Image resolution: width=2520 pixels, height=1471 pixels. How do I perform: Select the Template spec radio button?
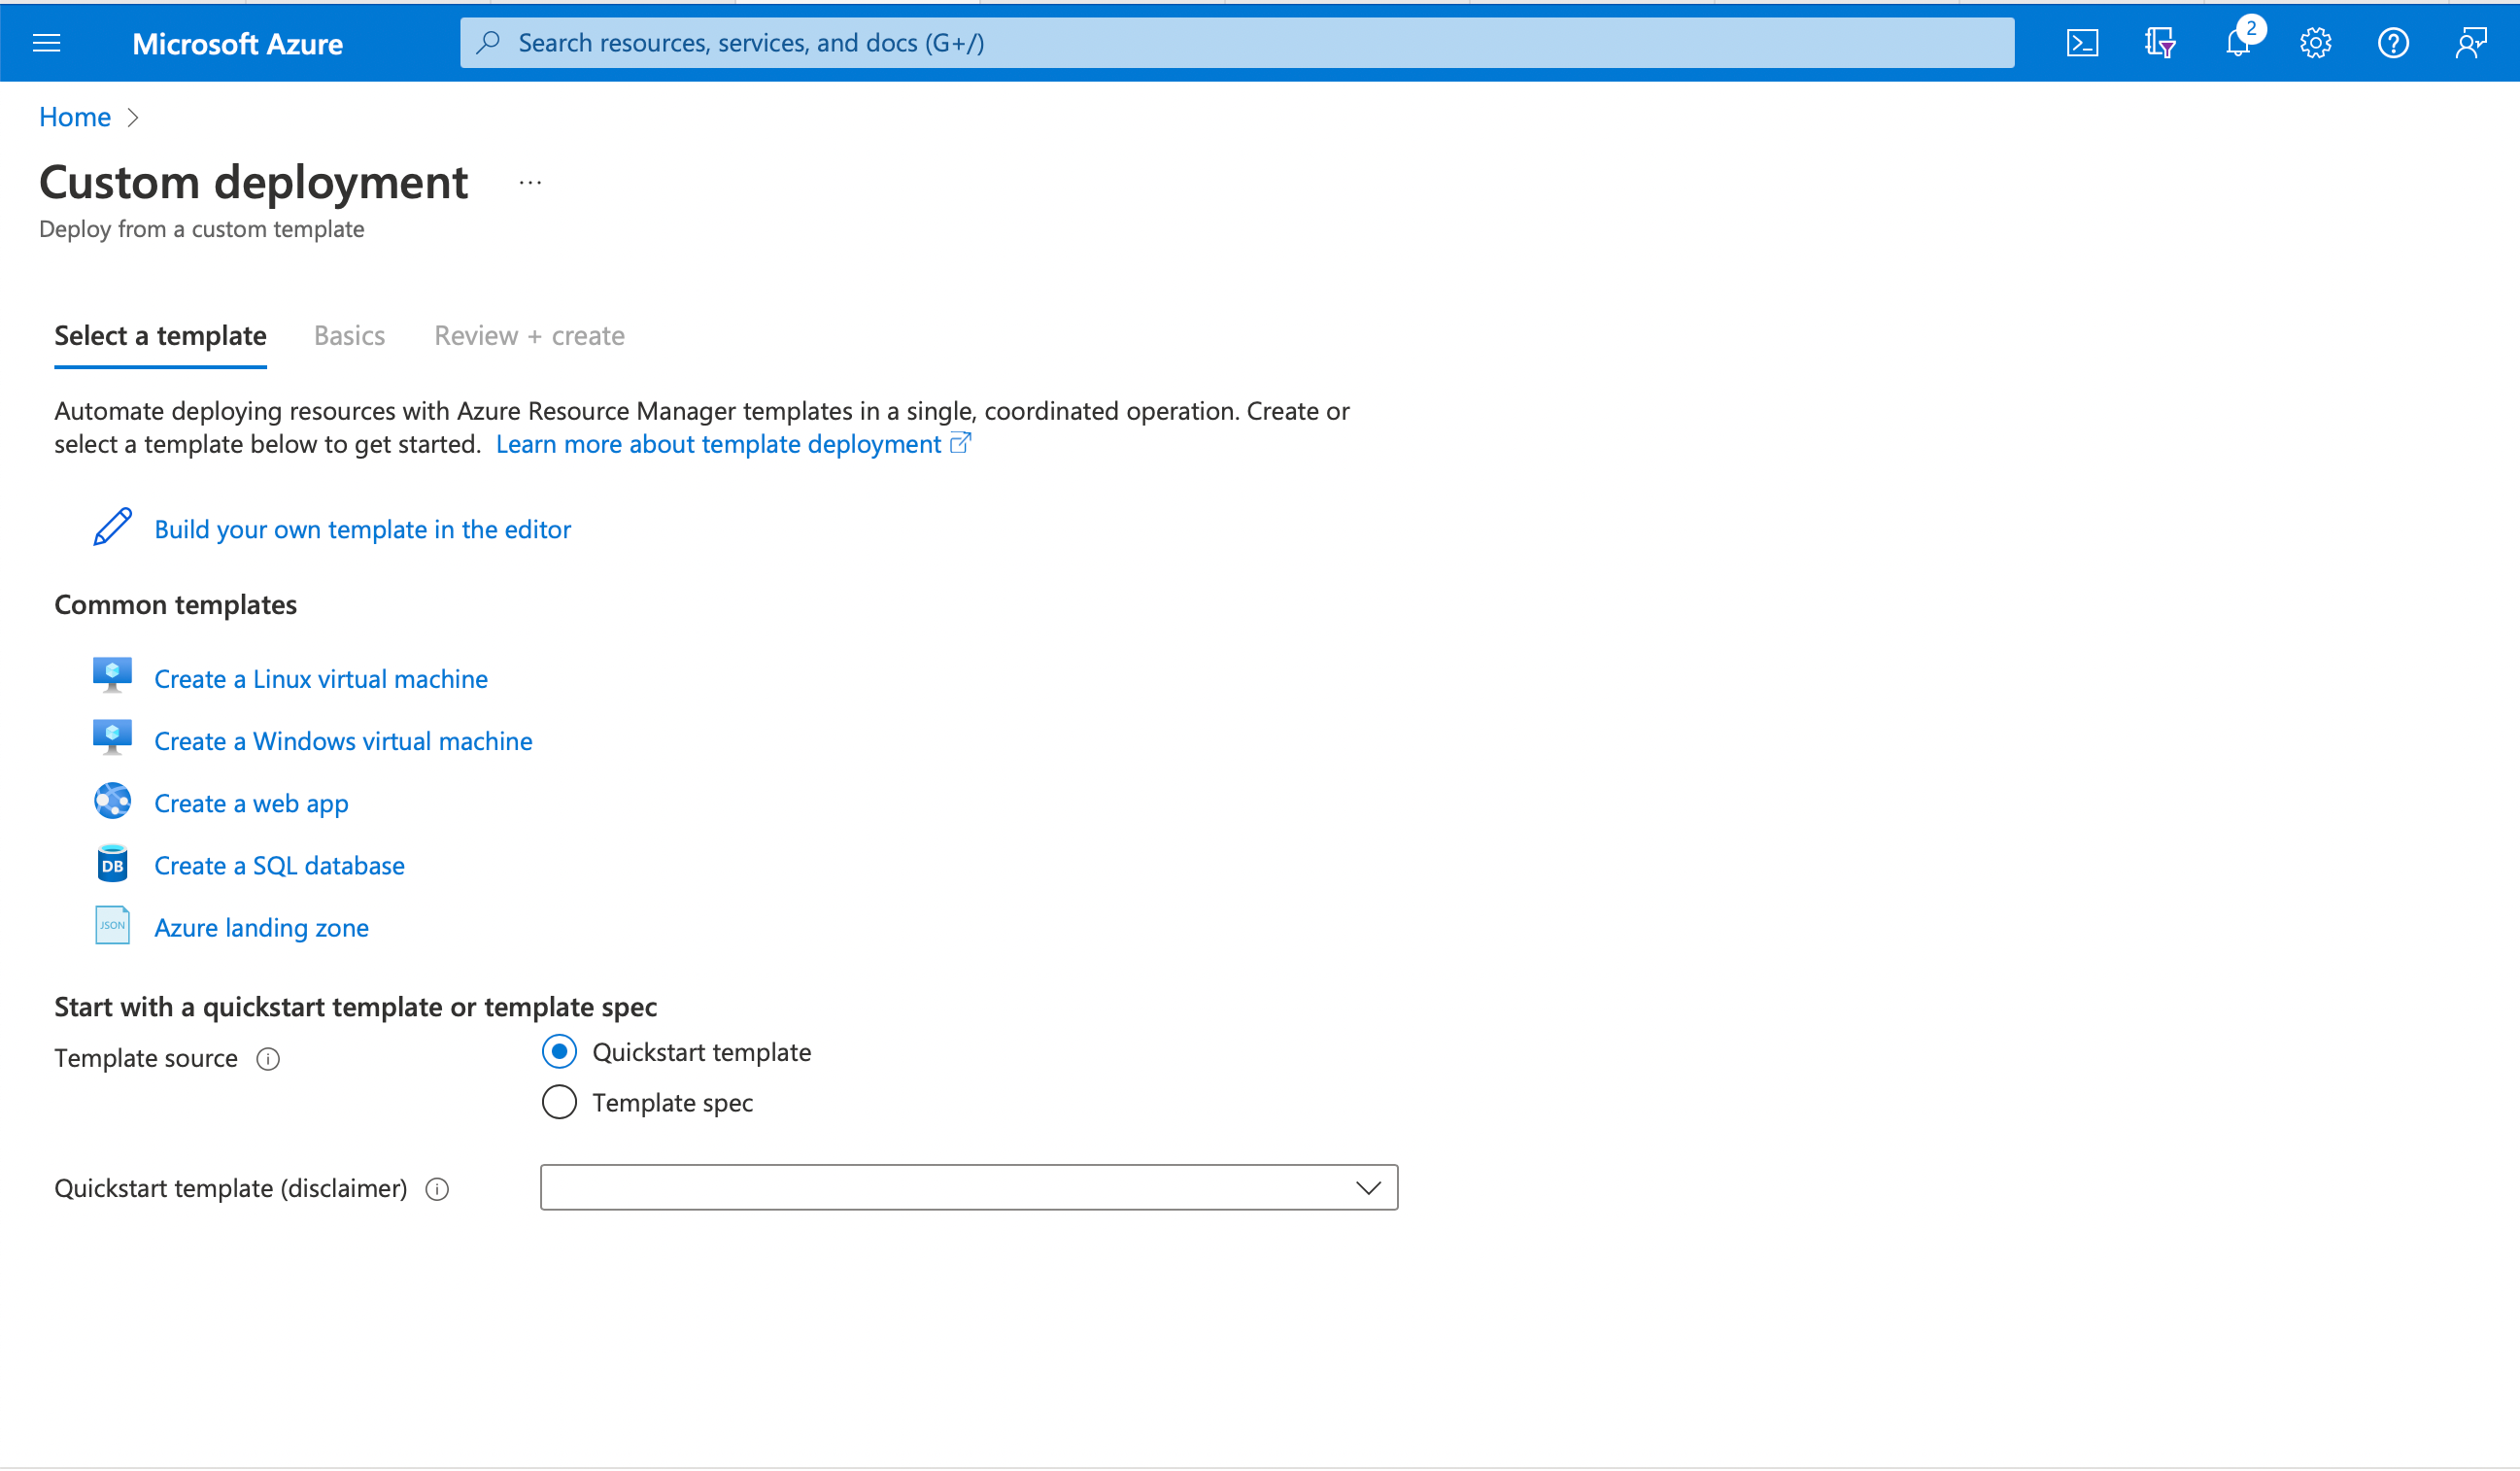559,1103
